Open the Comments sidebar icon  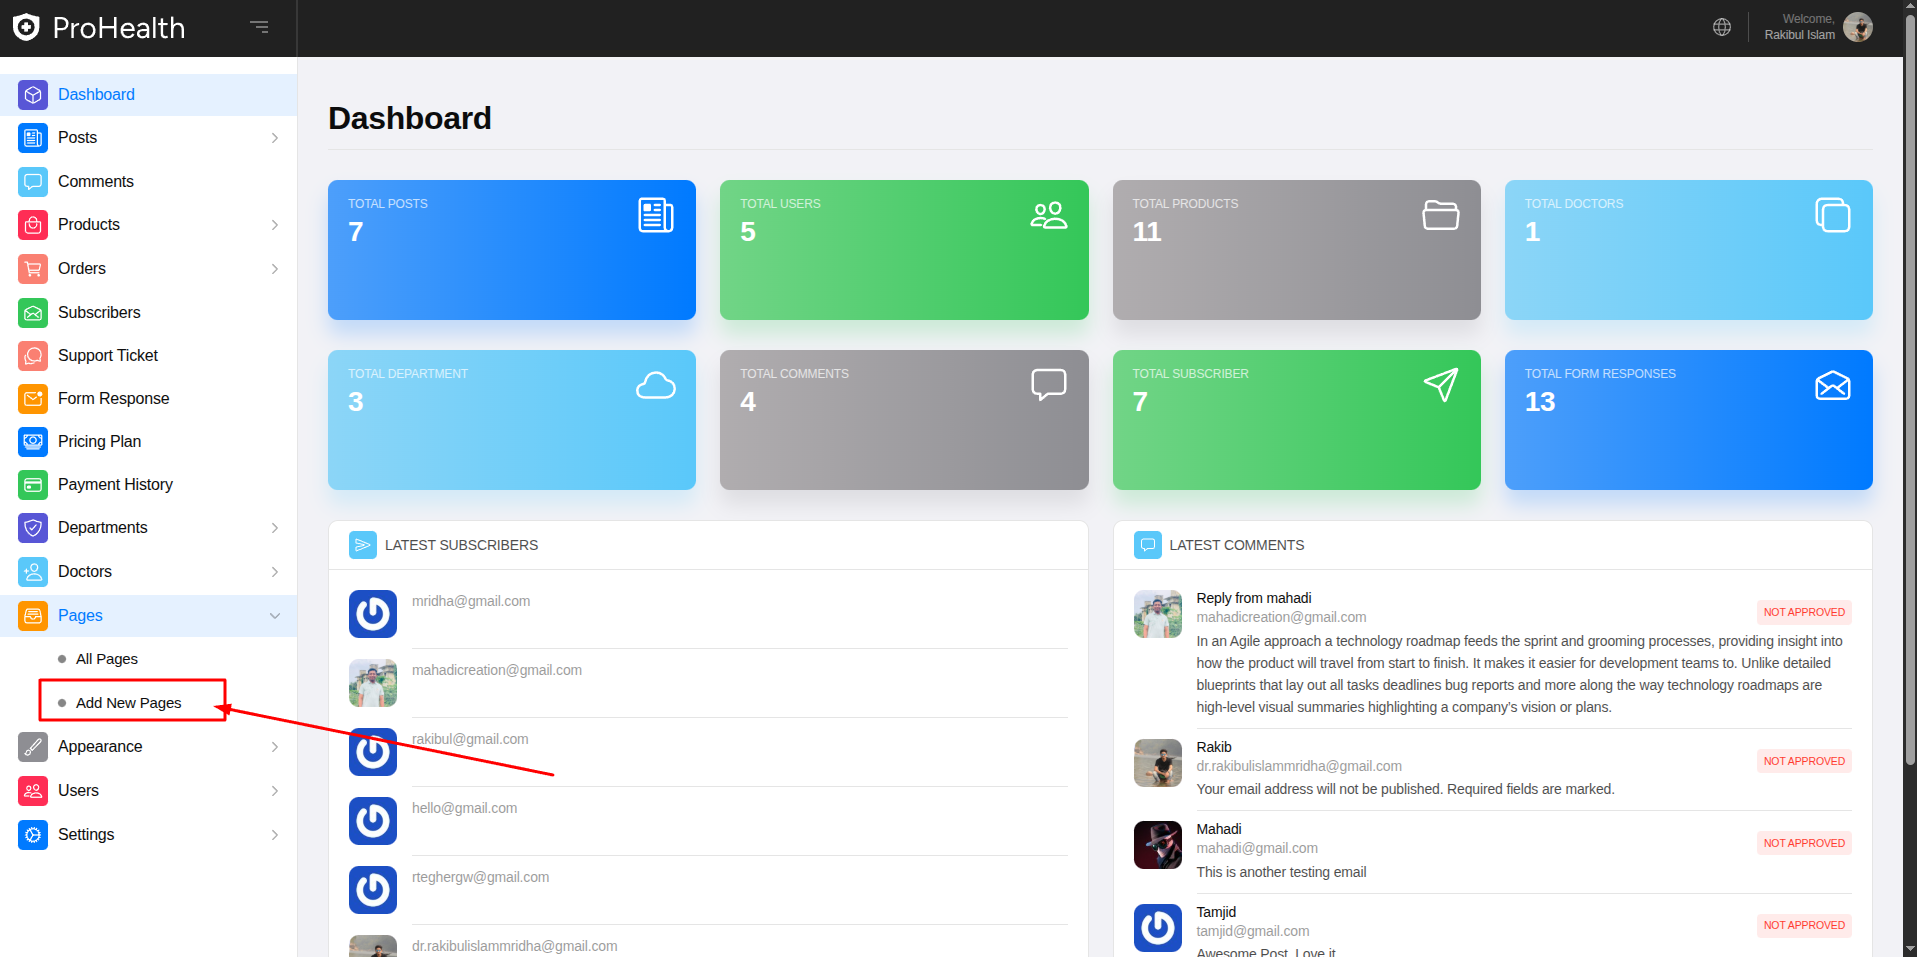[x=33, y=181]
